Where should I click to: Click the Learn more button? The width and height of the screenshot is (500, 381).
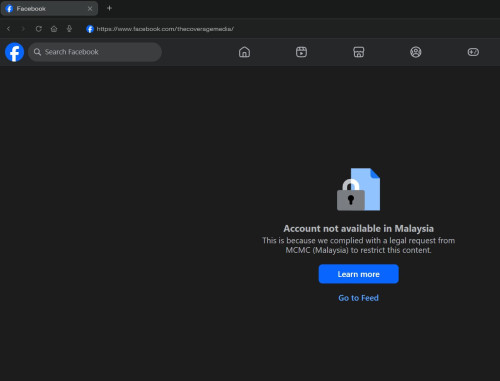(358, 274)
